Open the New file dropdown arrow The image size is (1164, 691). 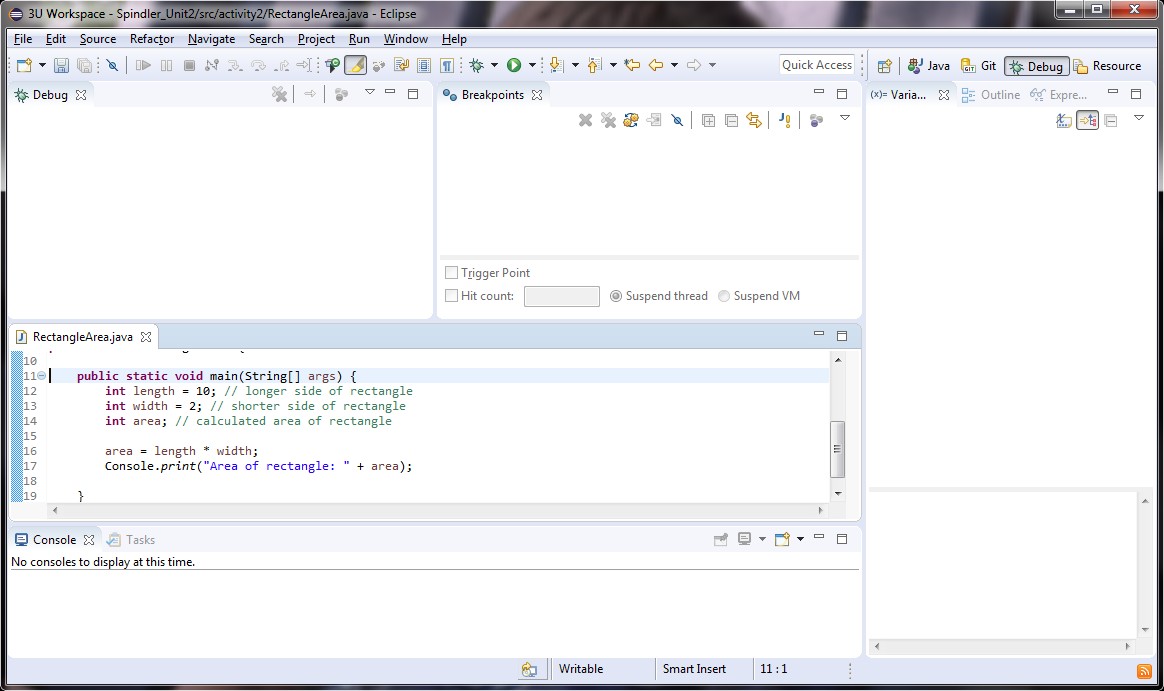42,65
